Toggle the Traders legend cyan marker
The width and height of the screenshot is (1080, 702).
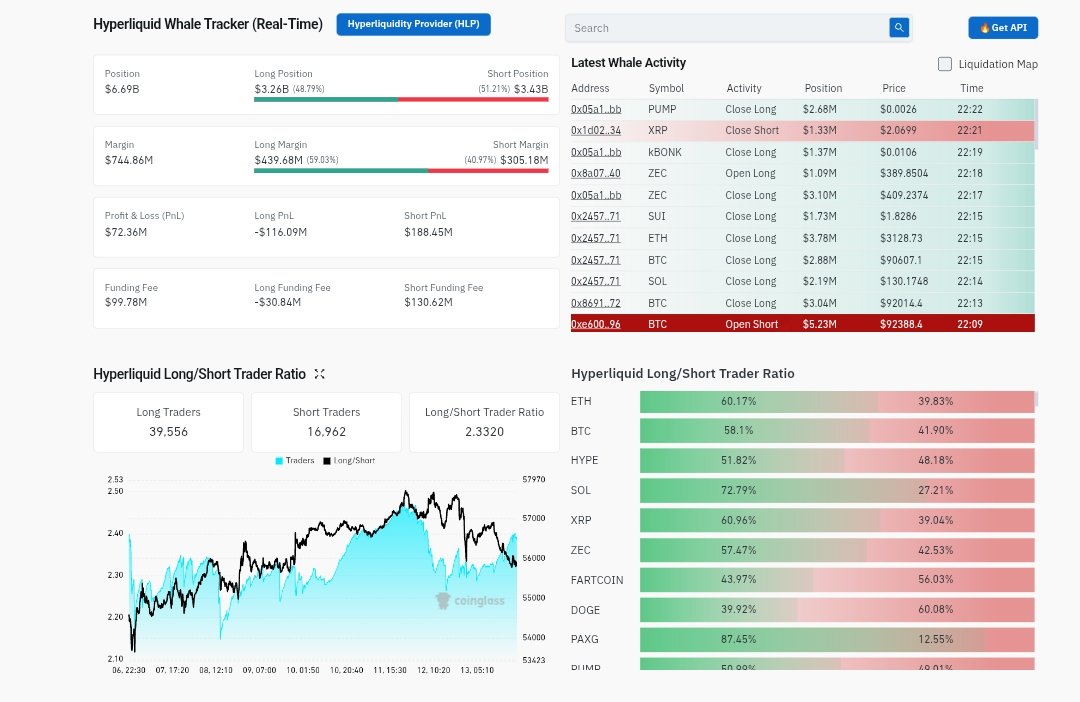coord(279,461)
